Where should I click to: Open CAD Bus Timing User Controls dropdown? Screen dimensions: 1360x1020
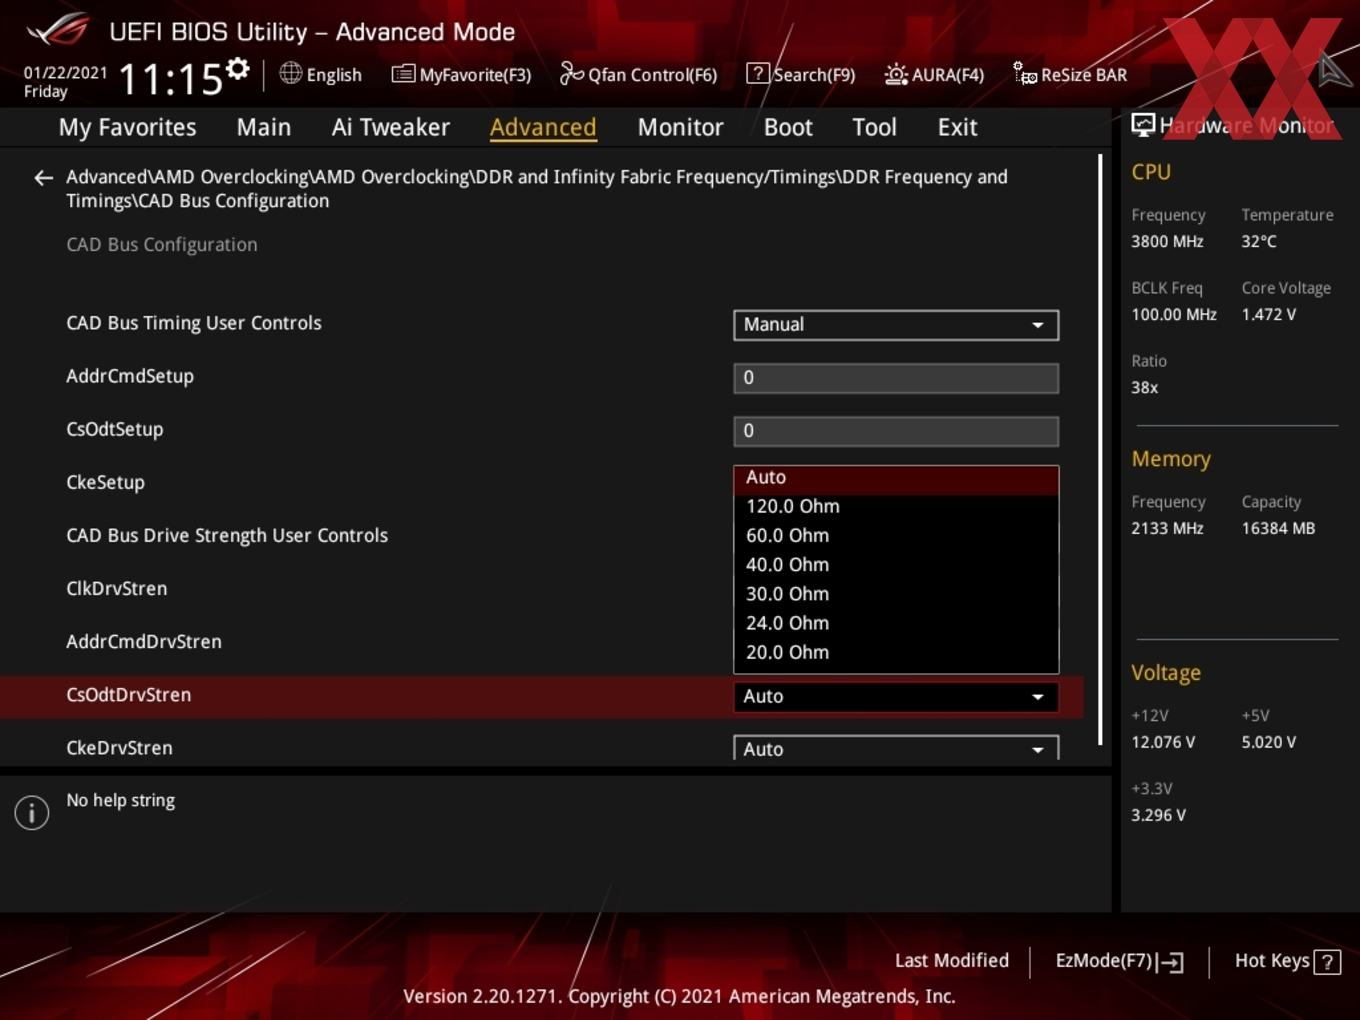[896, 325]
